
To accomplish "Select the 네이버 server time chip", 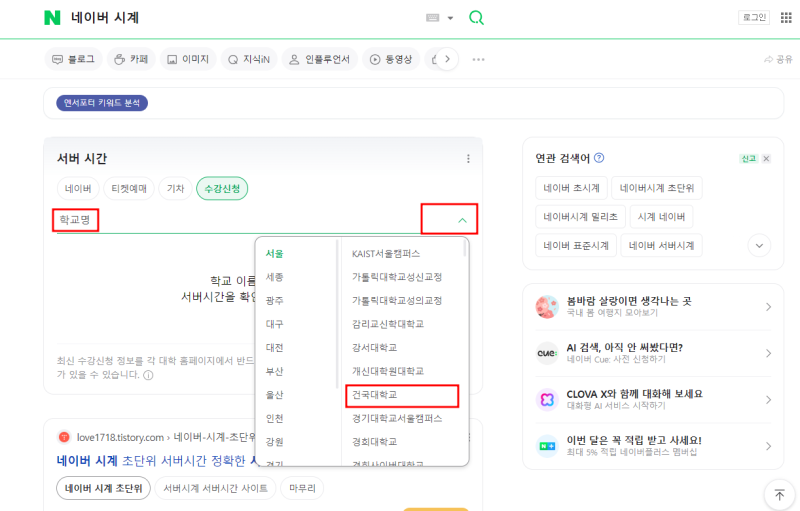I will 78,189.
